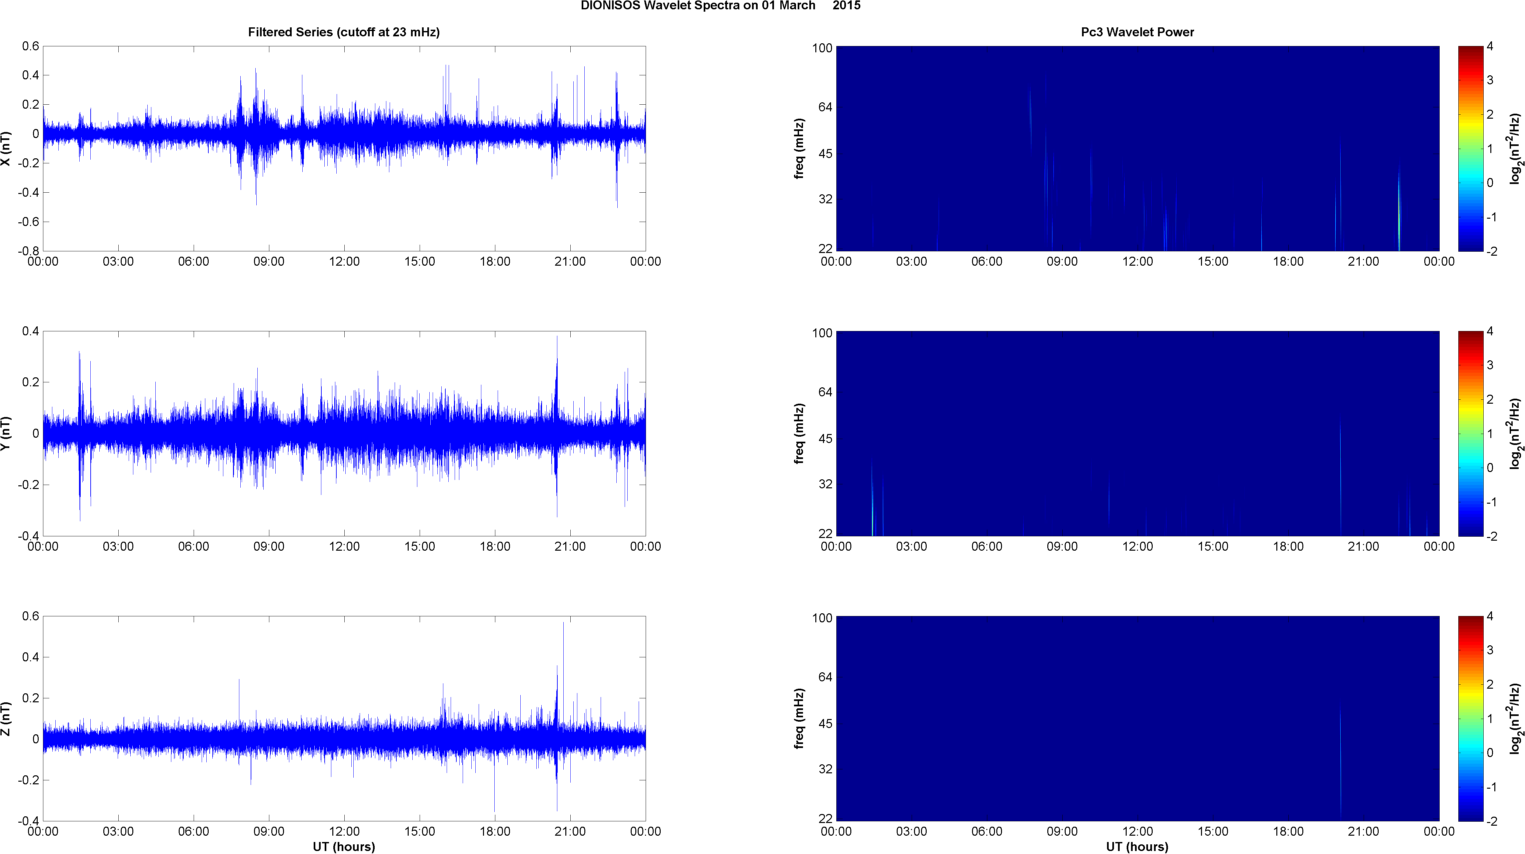This screenshot has width=1525, height=854.
Task: Click the '12:00' tick under the X time series
Action: [344, 262]
